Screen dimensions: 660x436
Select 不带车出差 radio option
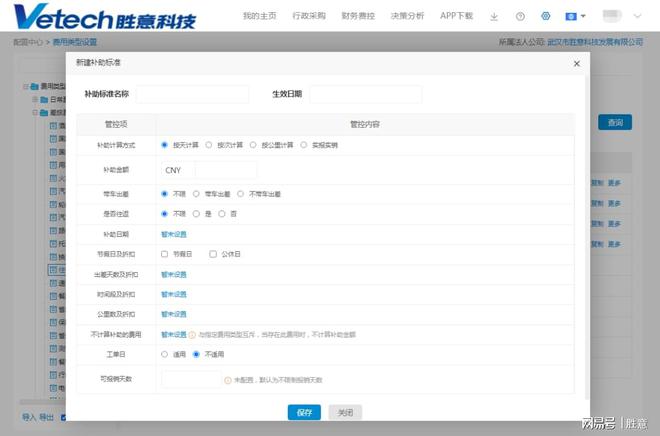[x=240, y=194]
